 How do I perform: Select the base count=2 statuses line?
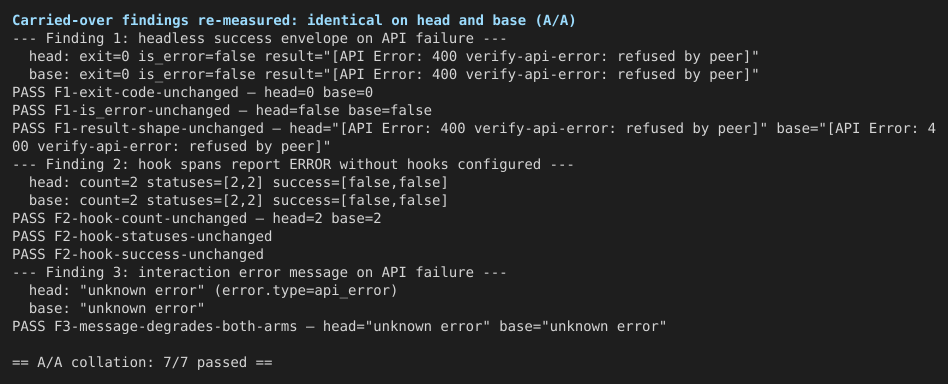click(x=238, y=201)
